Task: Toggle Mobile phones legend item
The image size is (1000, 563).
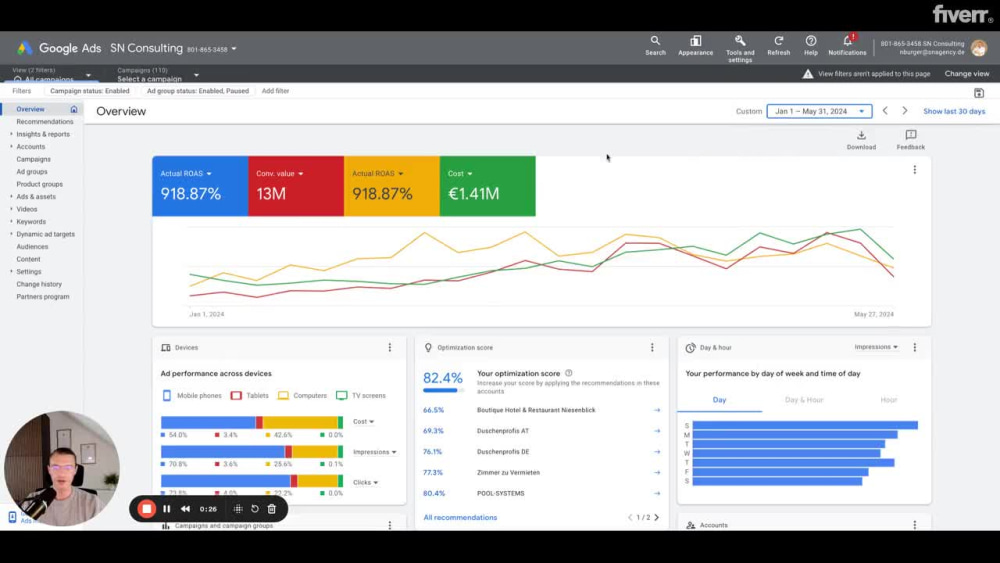Action: tap(192, 395)
